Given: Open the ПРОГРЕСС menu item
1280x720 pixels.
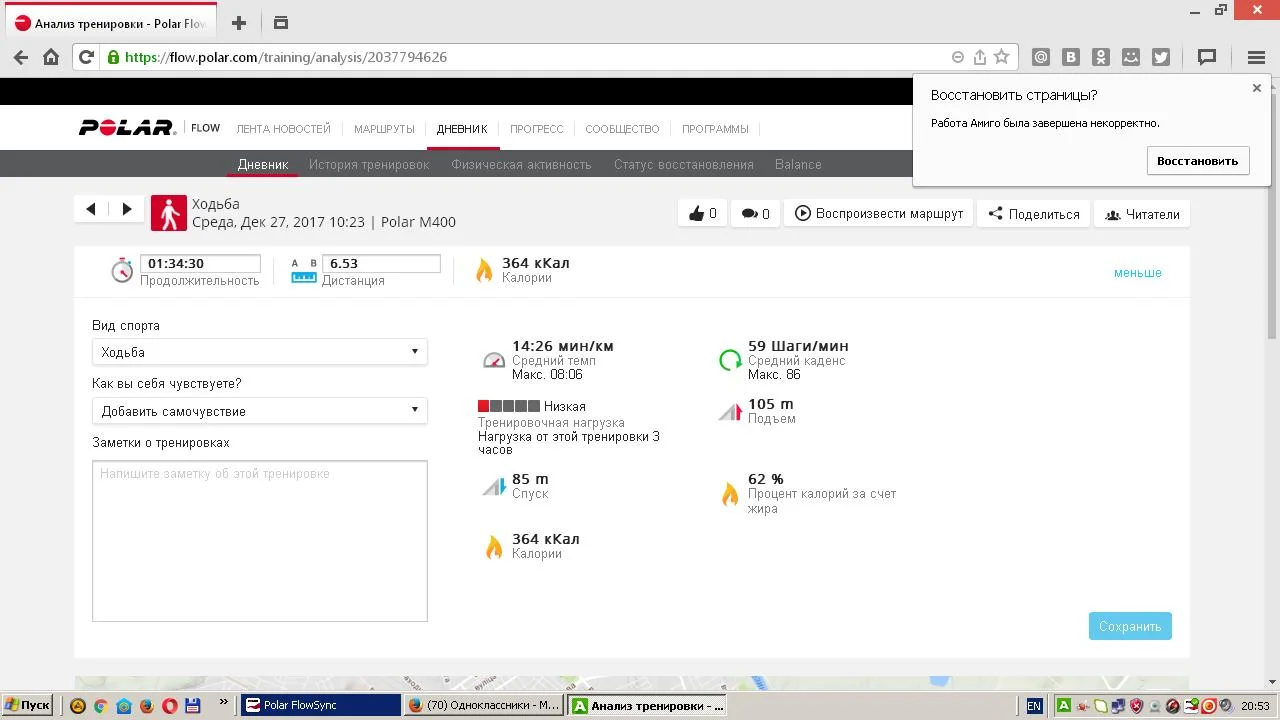Looking at the screenshot, I should [x=536, y=129].
